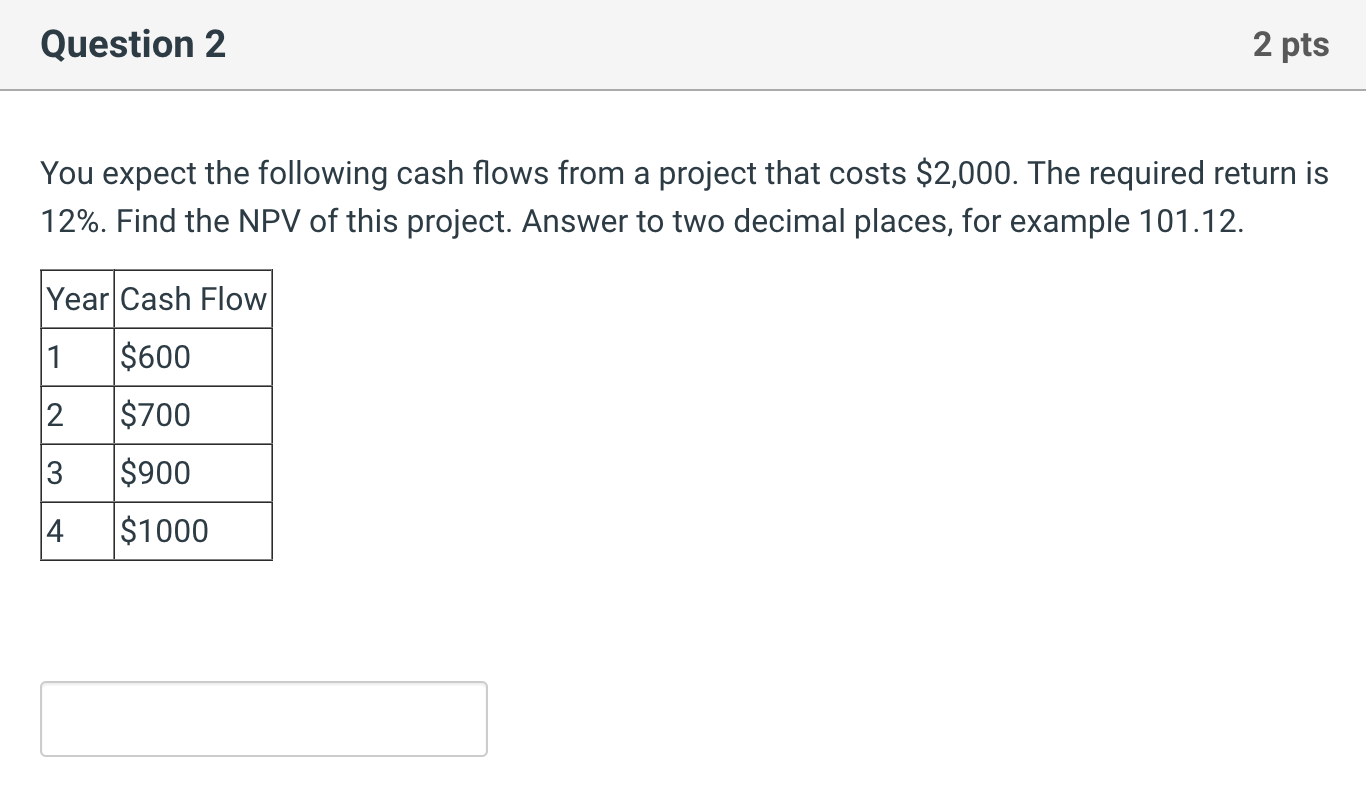Click the $900 cash flow cell
The width and height of the screenshot is (1366, 812).
pos(193,473)
